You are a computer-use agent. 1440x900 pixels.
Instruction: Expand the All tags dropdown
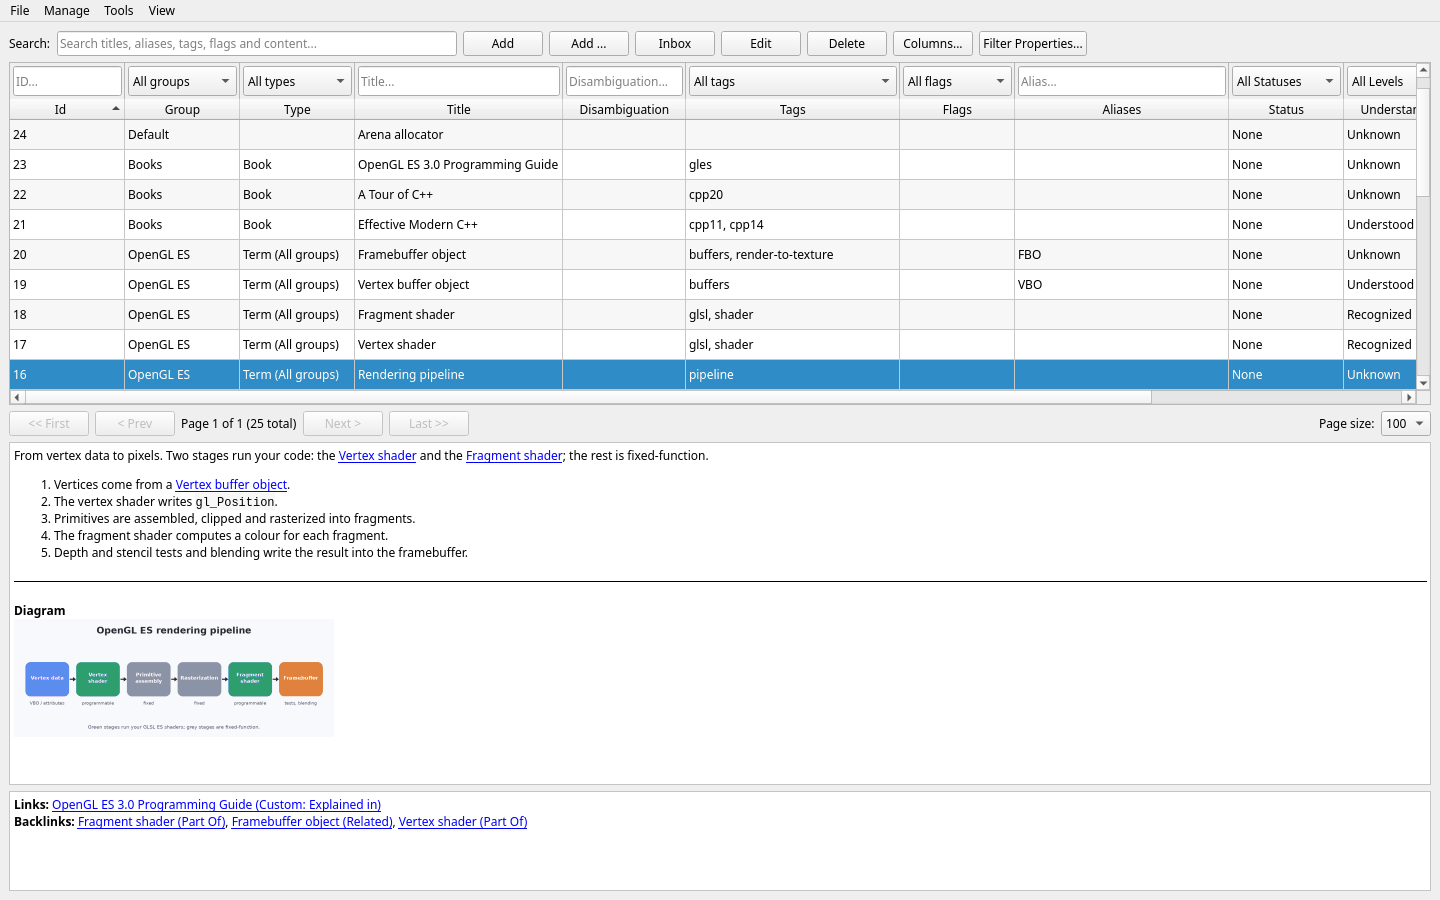793,81
